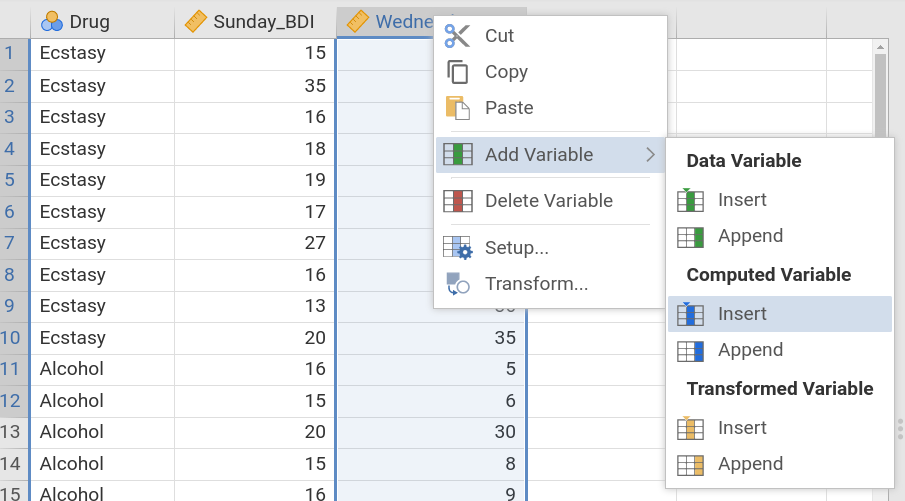Select Append under Data Variable
Viewport: 905px width, 501px height.
coord(780,236)
